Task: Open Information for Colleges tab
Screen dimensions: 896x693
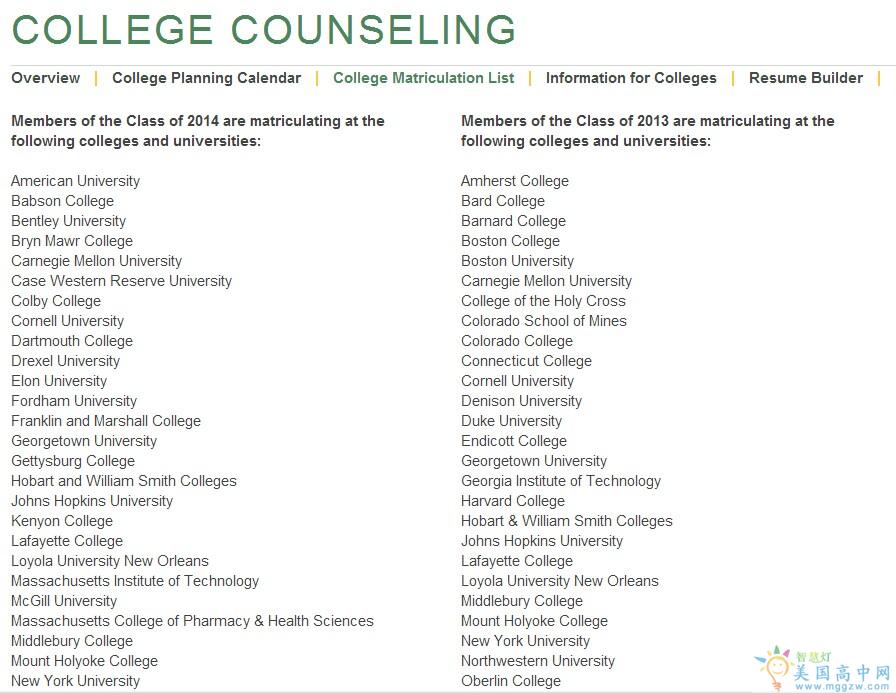Action: [x=631, y=78]
